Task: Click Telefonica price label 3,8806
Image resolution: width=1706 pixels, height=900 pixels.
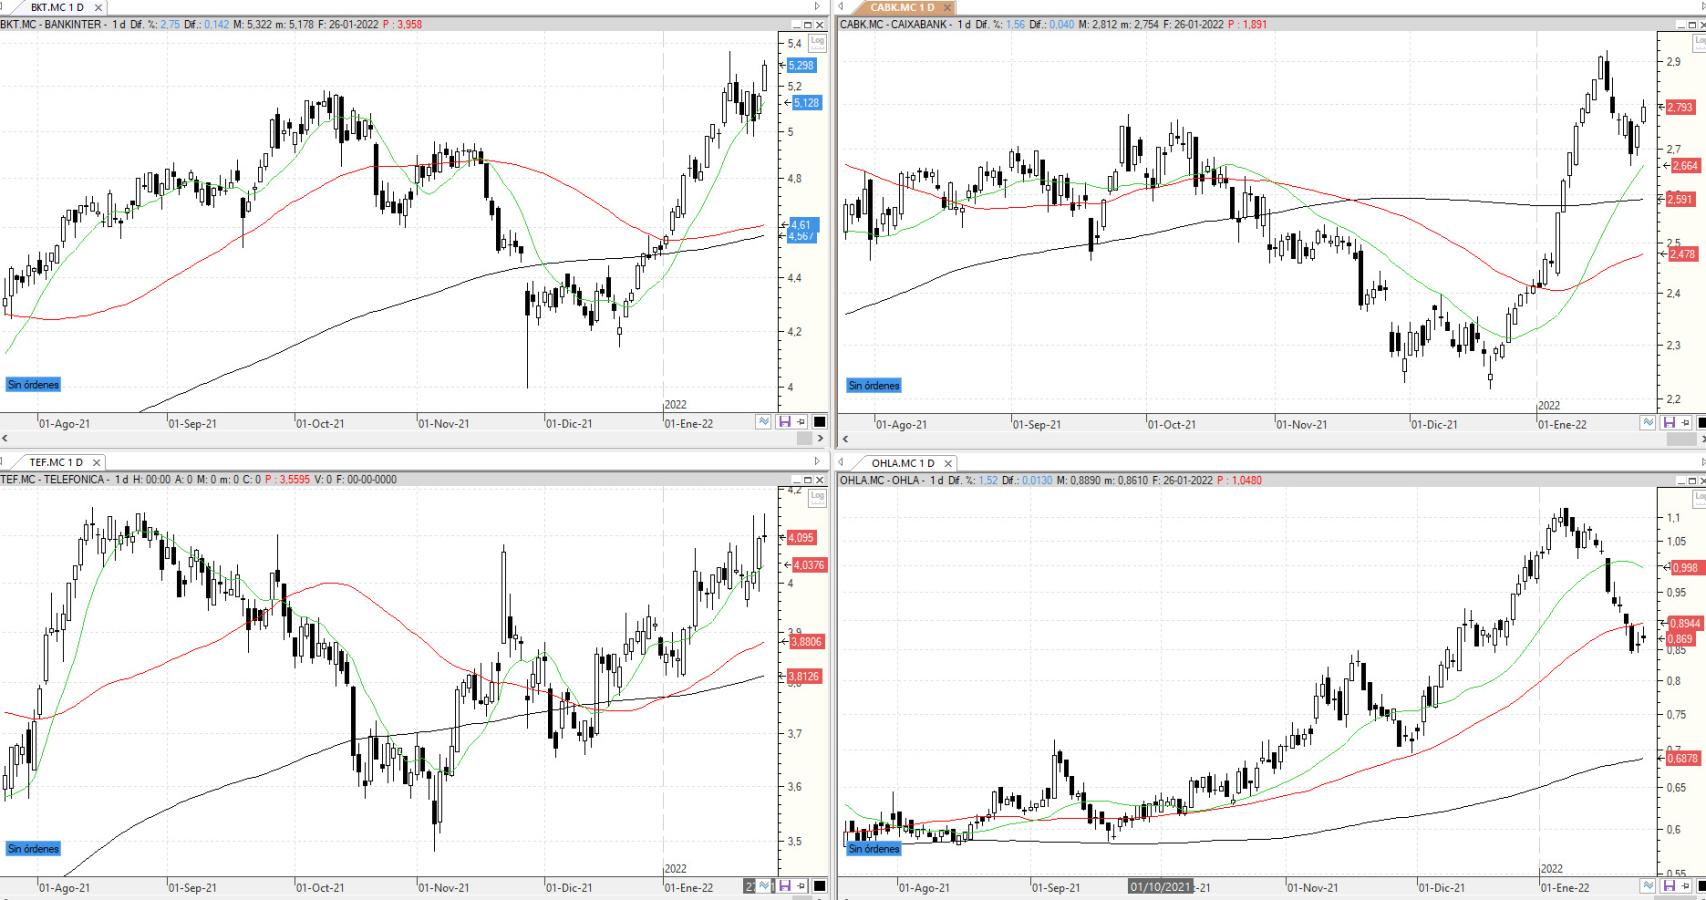Action: point(806,642)
